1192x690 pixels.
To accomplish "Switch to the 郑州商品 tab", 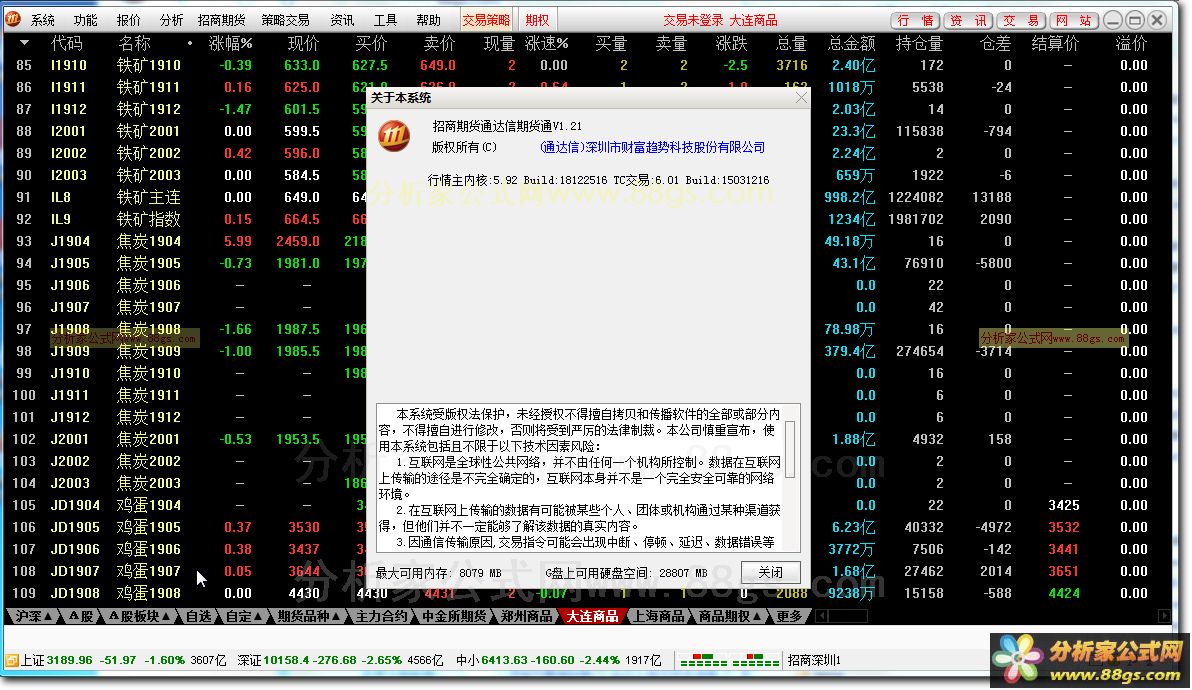I will 526,616.
